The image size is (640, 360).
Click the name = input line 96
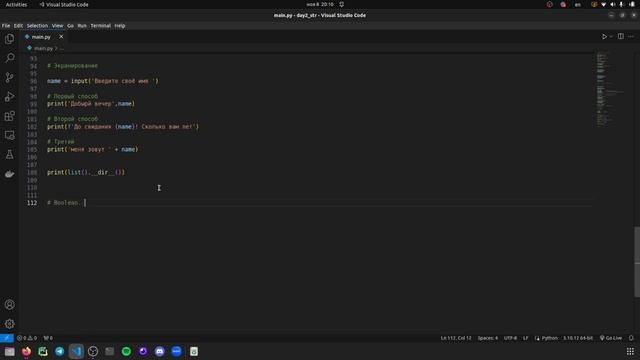click(102, 81)
